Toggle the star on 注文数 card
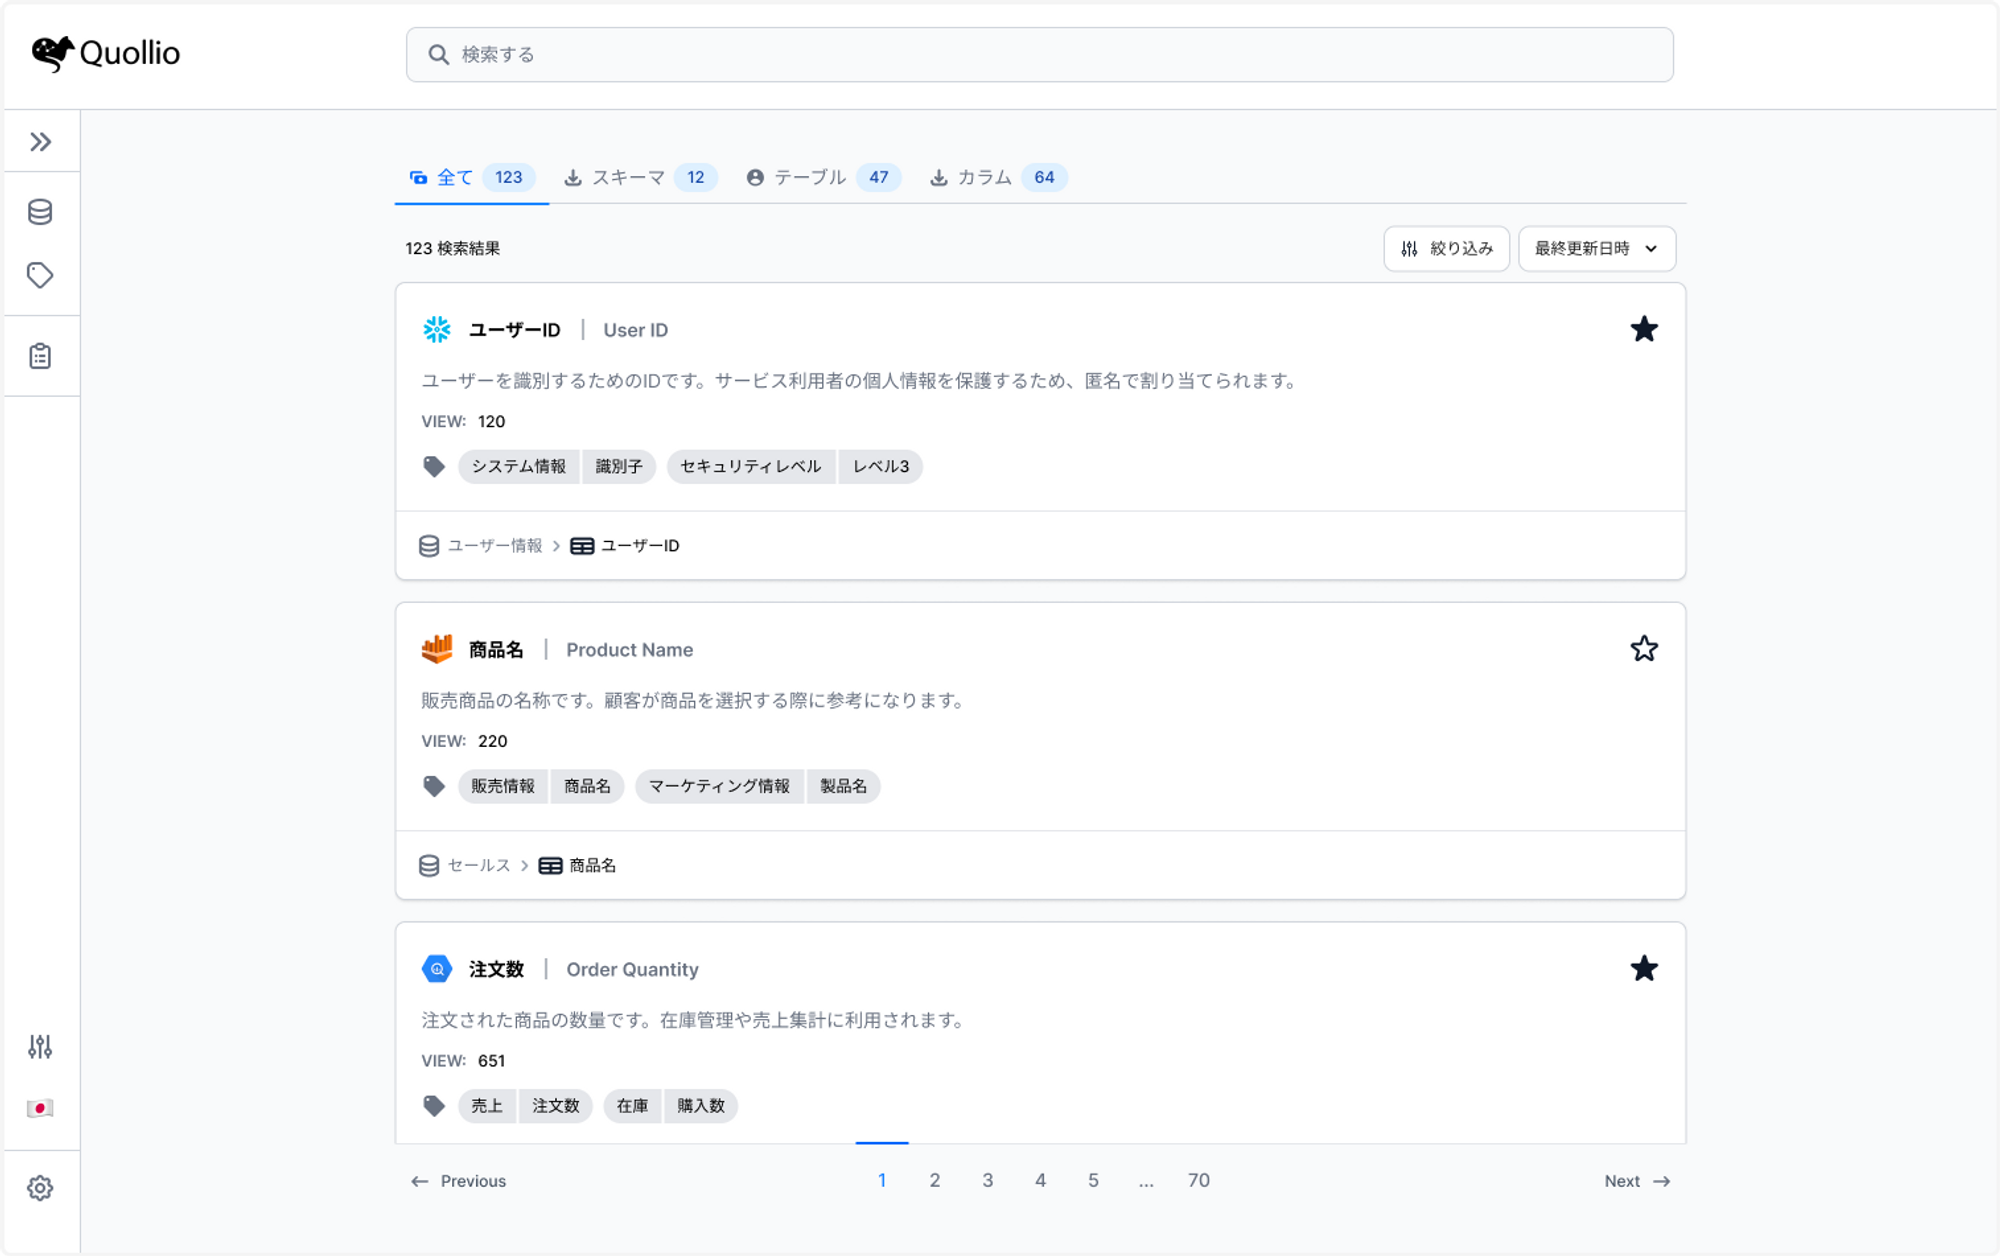The image size is (2000, 1256). tap(1643, 968)
